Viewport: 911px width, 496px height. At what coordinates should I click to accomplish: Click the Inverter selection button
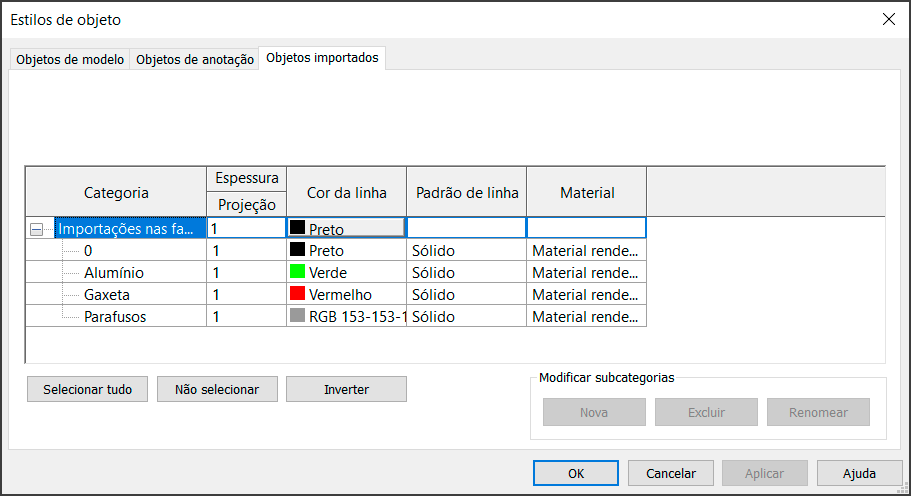pyautogui.click(x=346, y=389)
